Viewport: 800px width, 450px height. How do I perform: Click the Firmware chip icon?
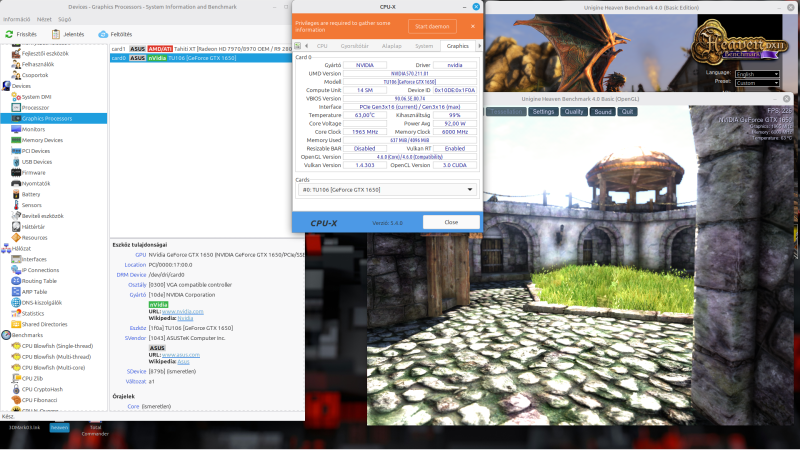pos(16,172)
